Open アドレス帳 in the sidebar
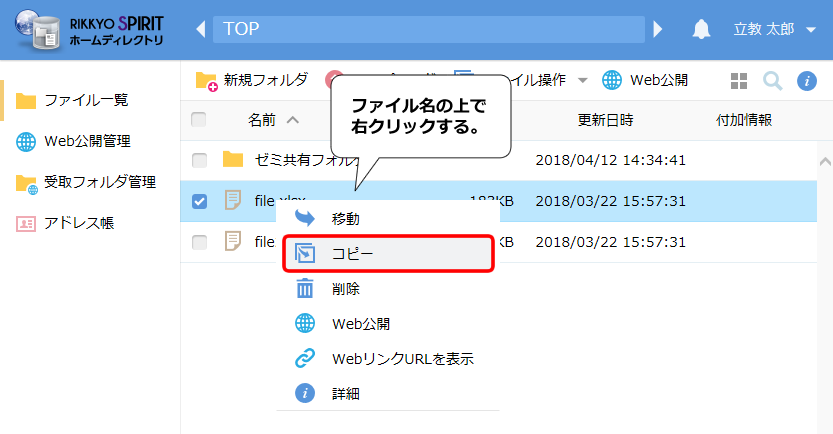The image size is (833, 434). click(x=65, y=224)
